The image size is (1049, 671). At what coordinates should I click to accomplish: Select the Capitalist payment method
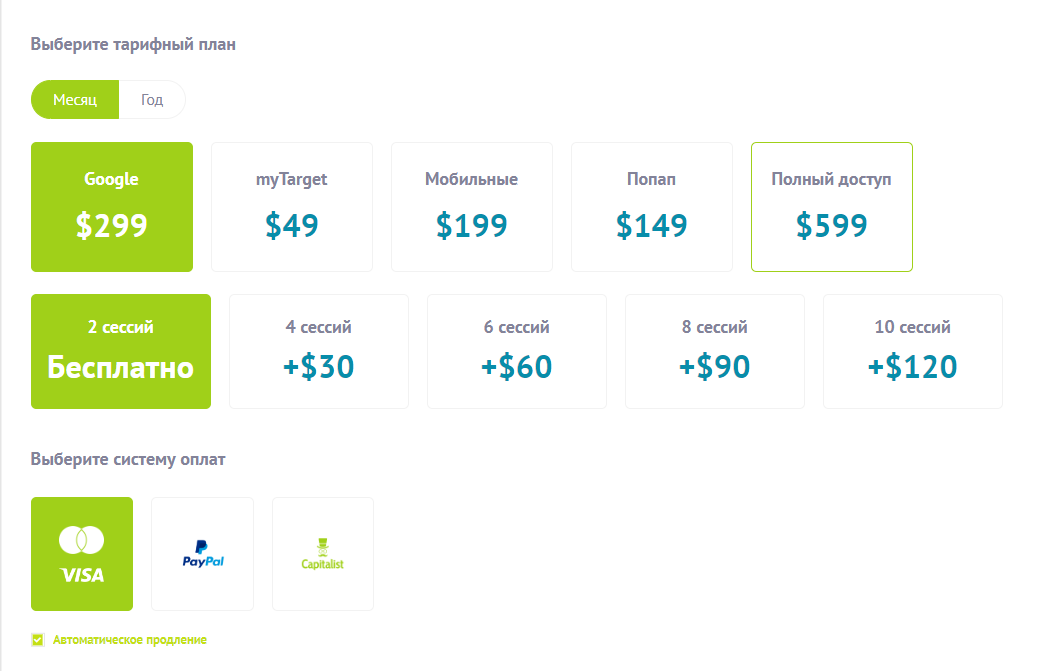coord(323,553)
